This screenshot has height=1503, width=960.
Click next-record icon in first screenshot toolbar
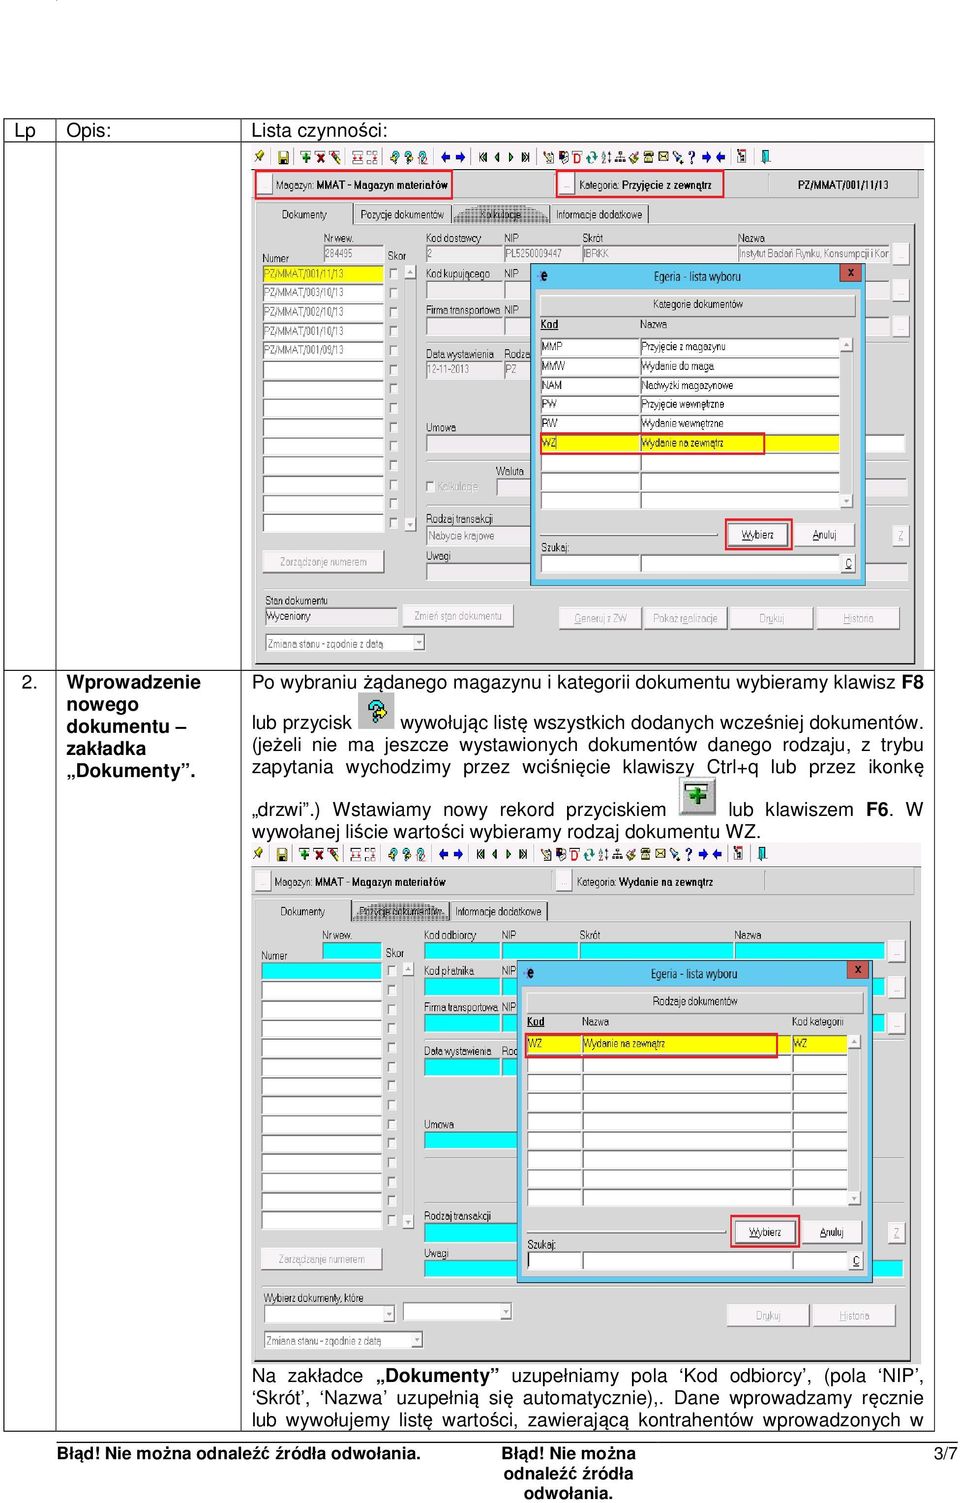point(511,157)
